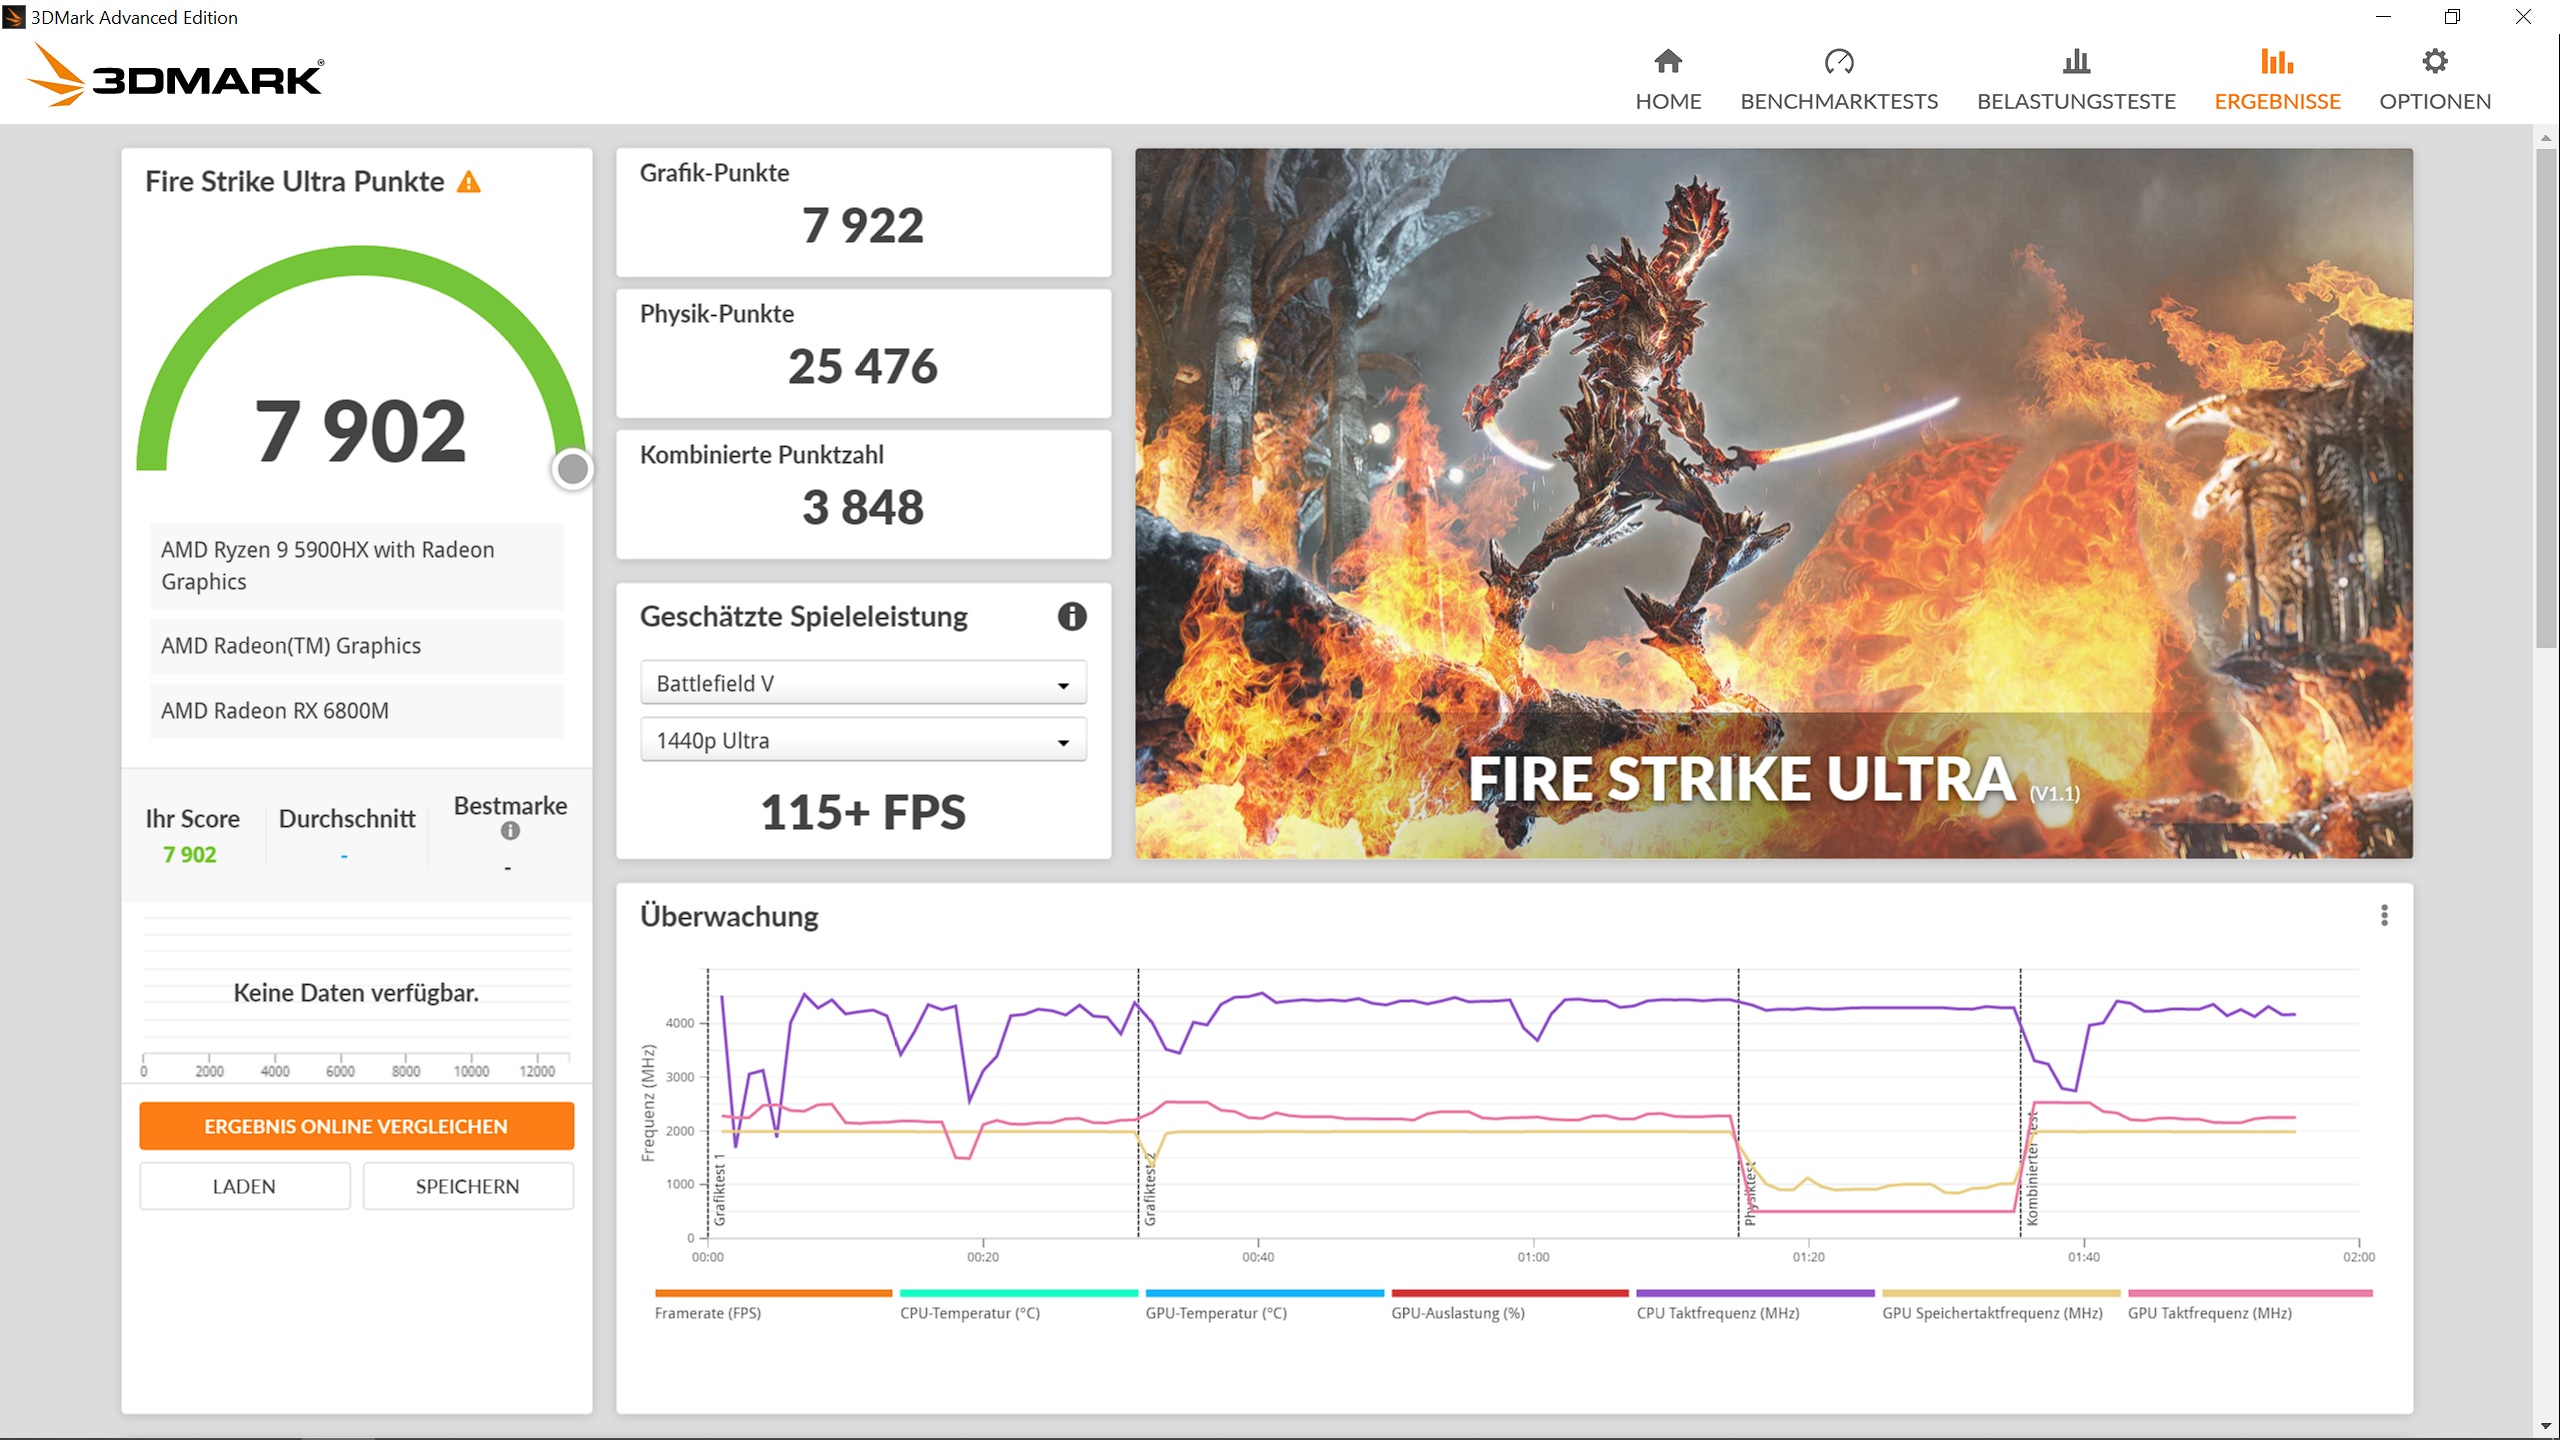The height and width of the screenshot is (1440, 2560).
Task: Click the LADEN button
Action: pyautogui.click(x=244, y=1186)
